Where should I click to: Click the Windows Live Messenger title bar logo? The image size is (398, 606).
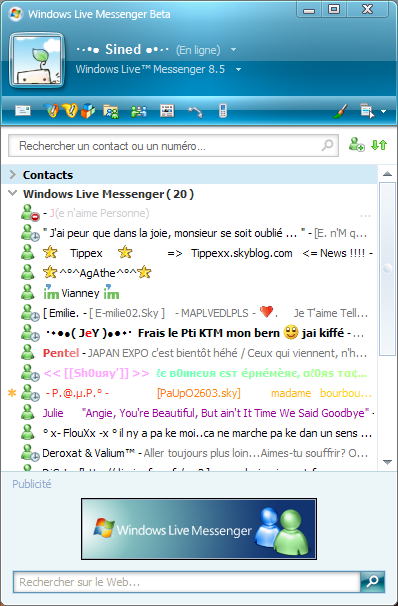[x=16, y=14]
